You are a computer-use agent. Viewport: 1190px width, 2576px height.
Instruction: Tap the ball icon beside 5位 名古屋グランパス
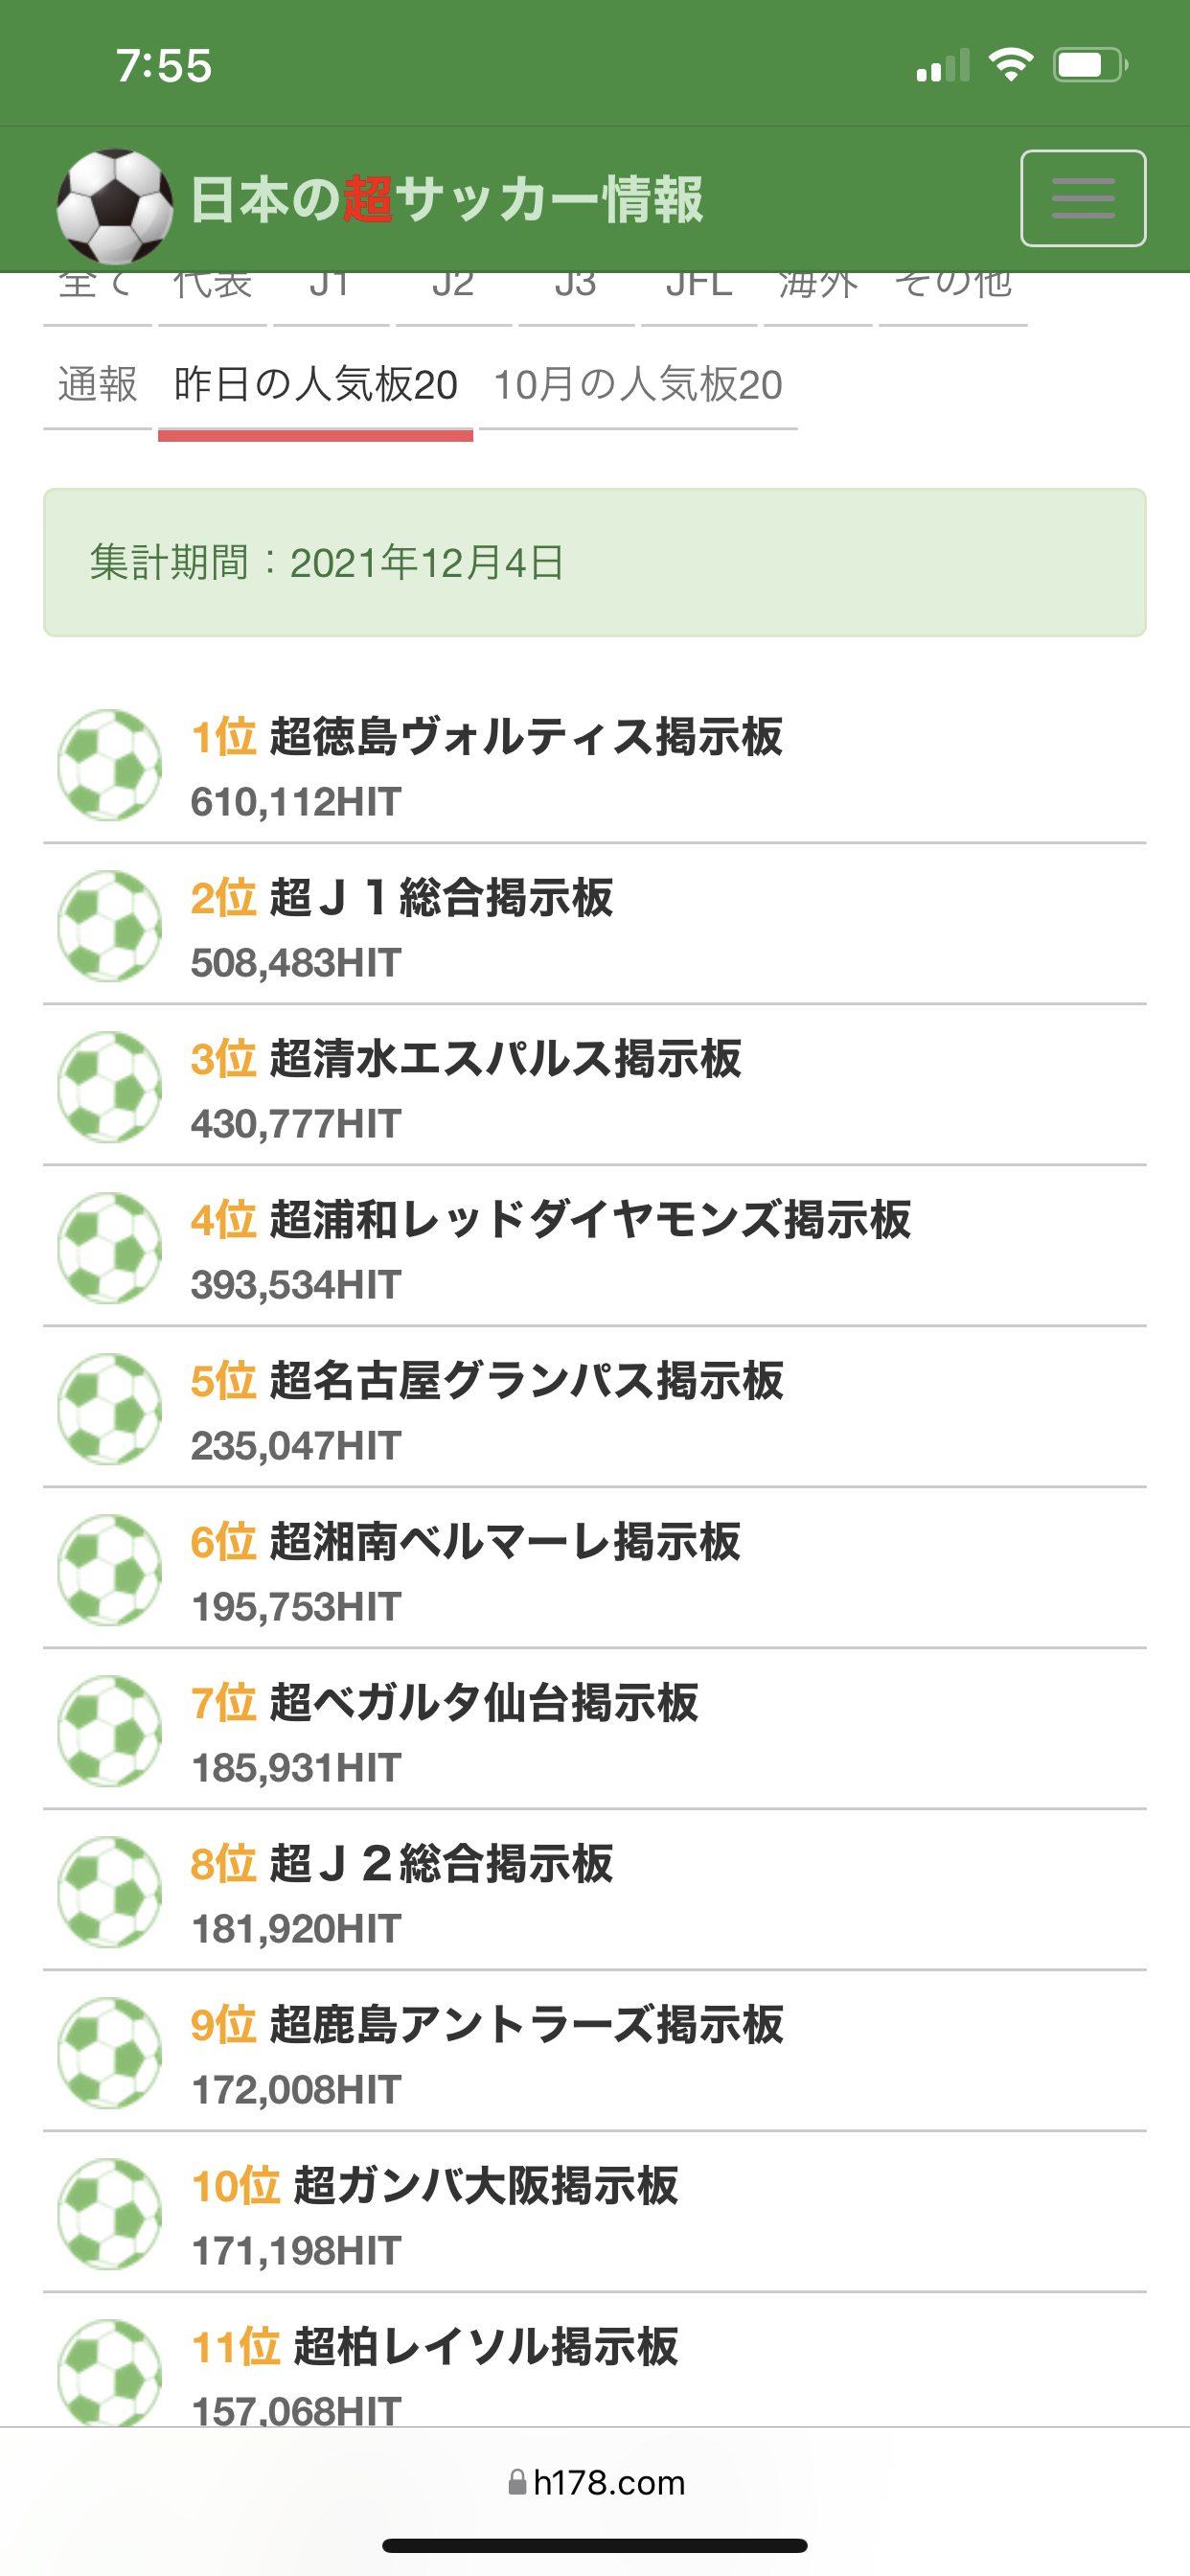(110, 1409)
